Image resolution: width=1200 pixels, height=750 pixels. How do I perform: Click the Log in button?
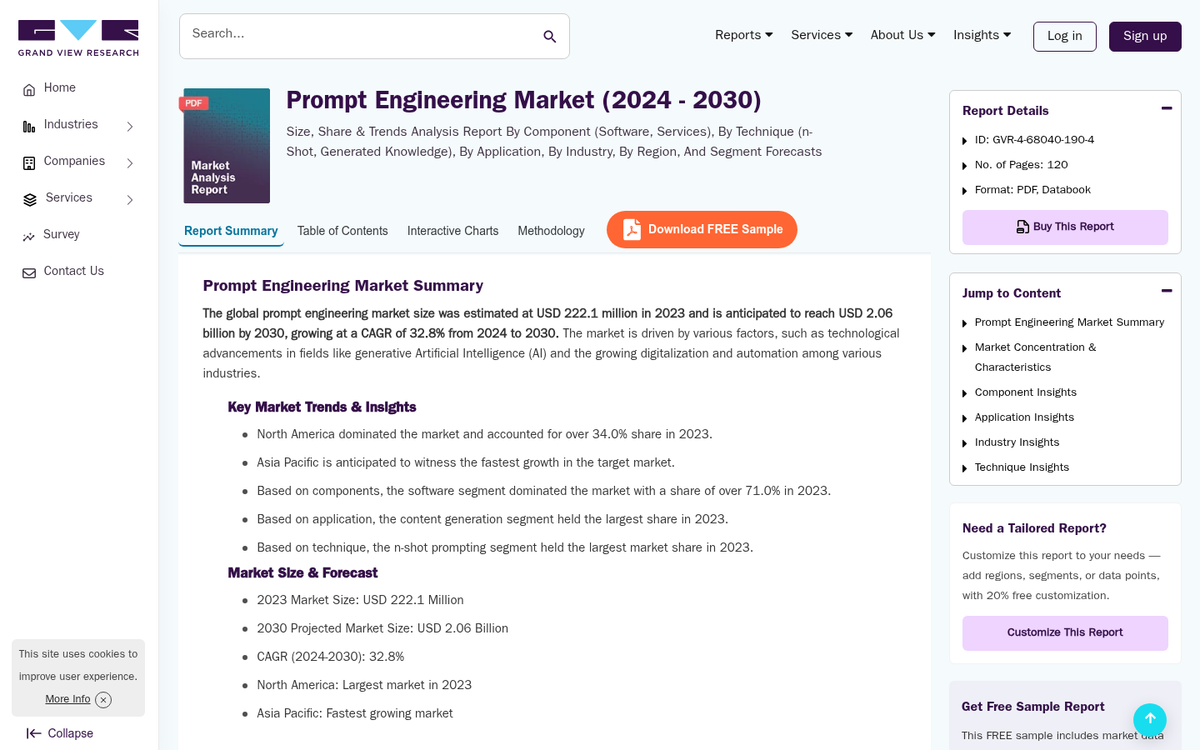click(1064, 36)
